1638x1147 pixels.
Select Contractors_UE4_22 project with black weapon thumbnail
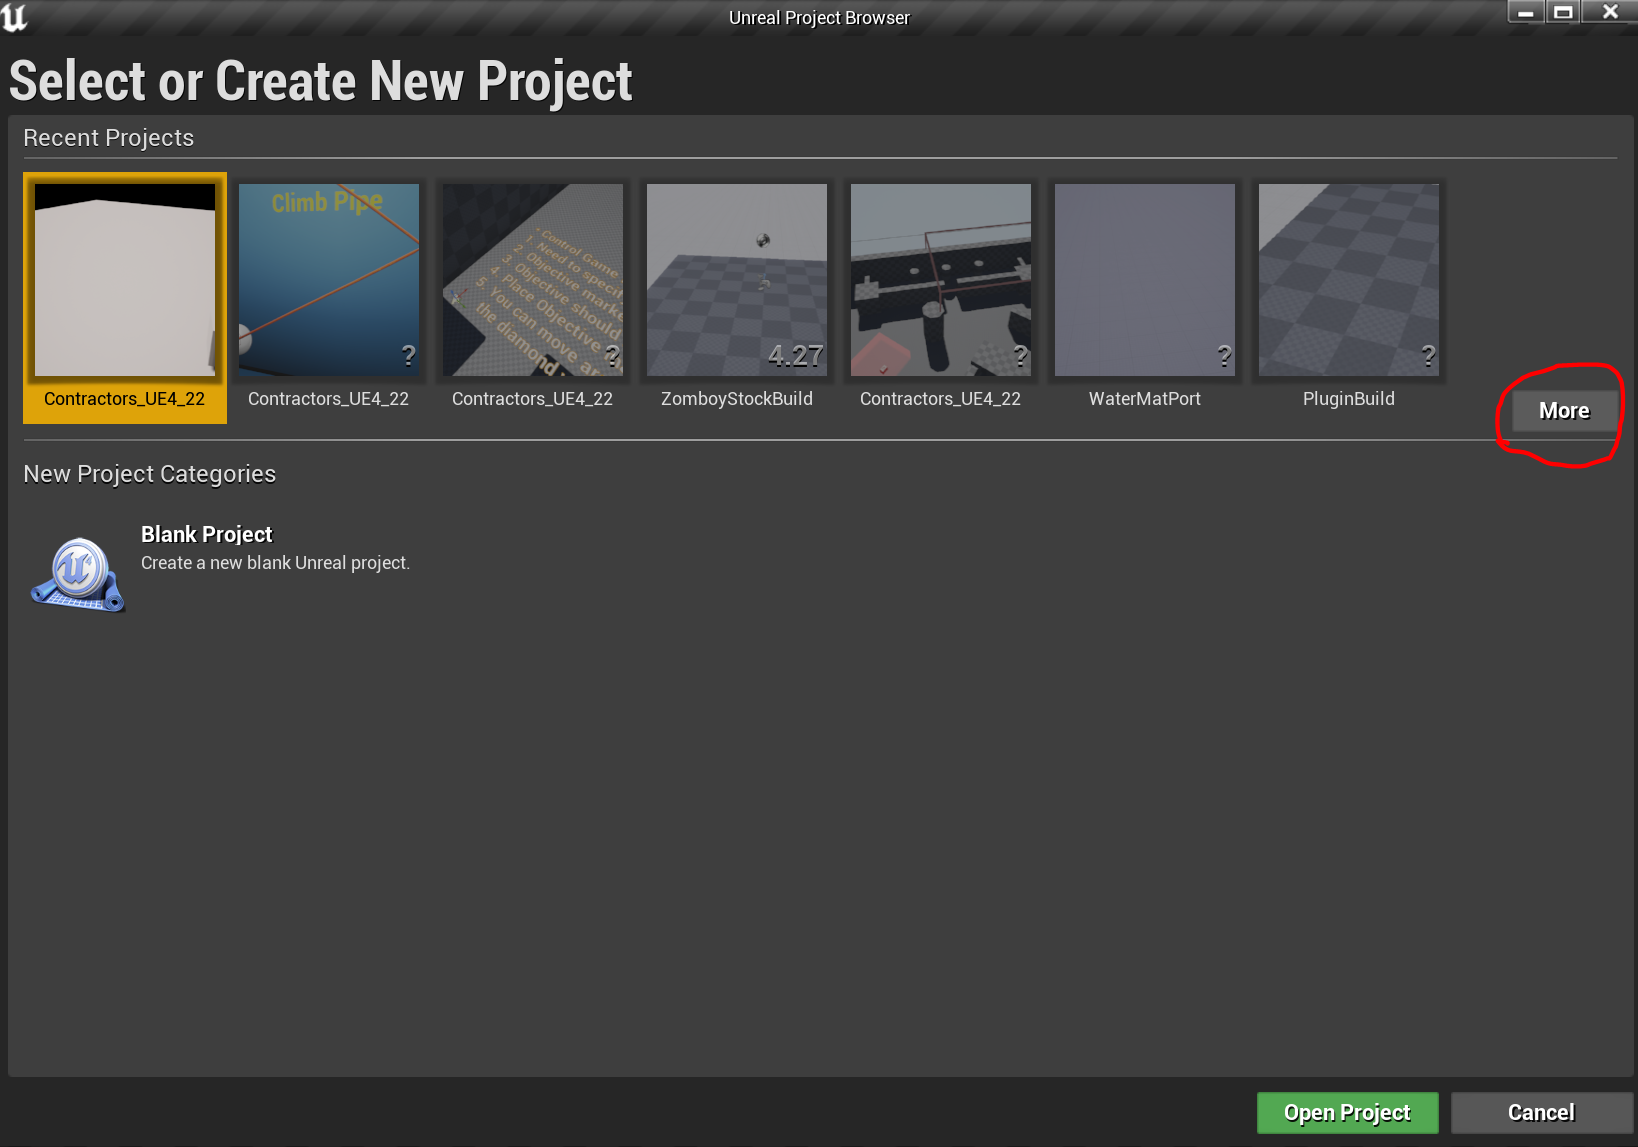point(941,280)
